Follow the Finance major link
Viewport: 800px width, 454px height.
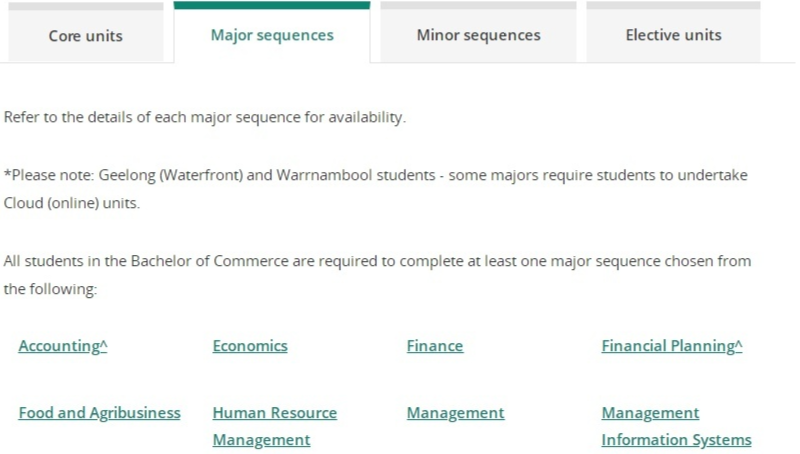(x=435, y=346)
